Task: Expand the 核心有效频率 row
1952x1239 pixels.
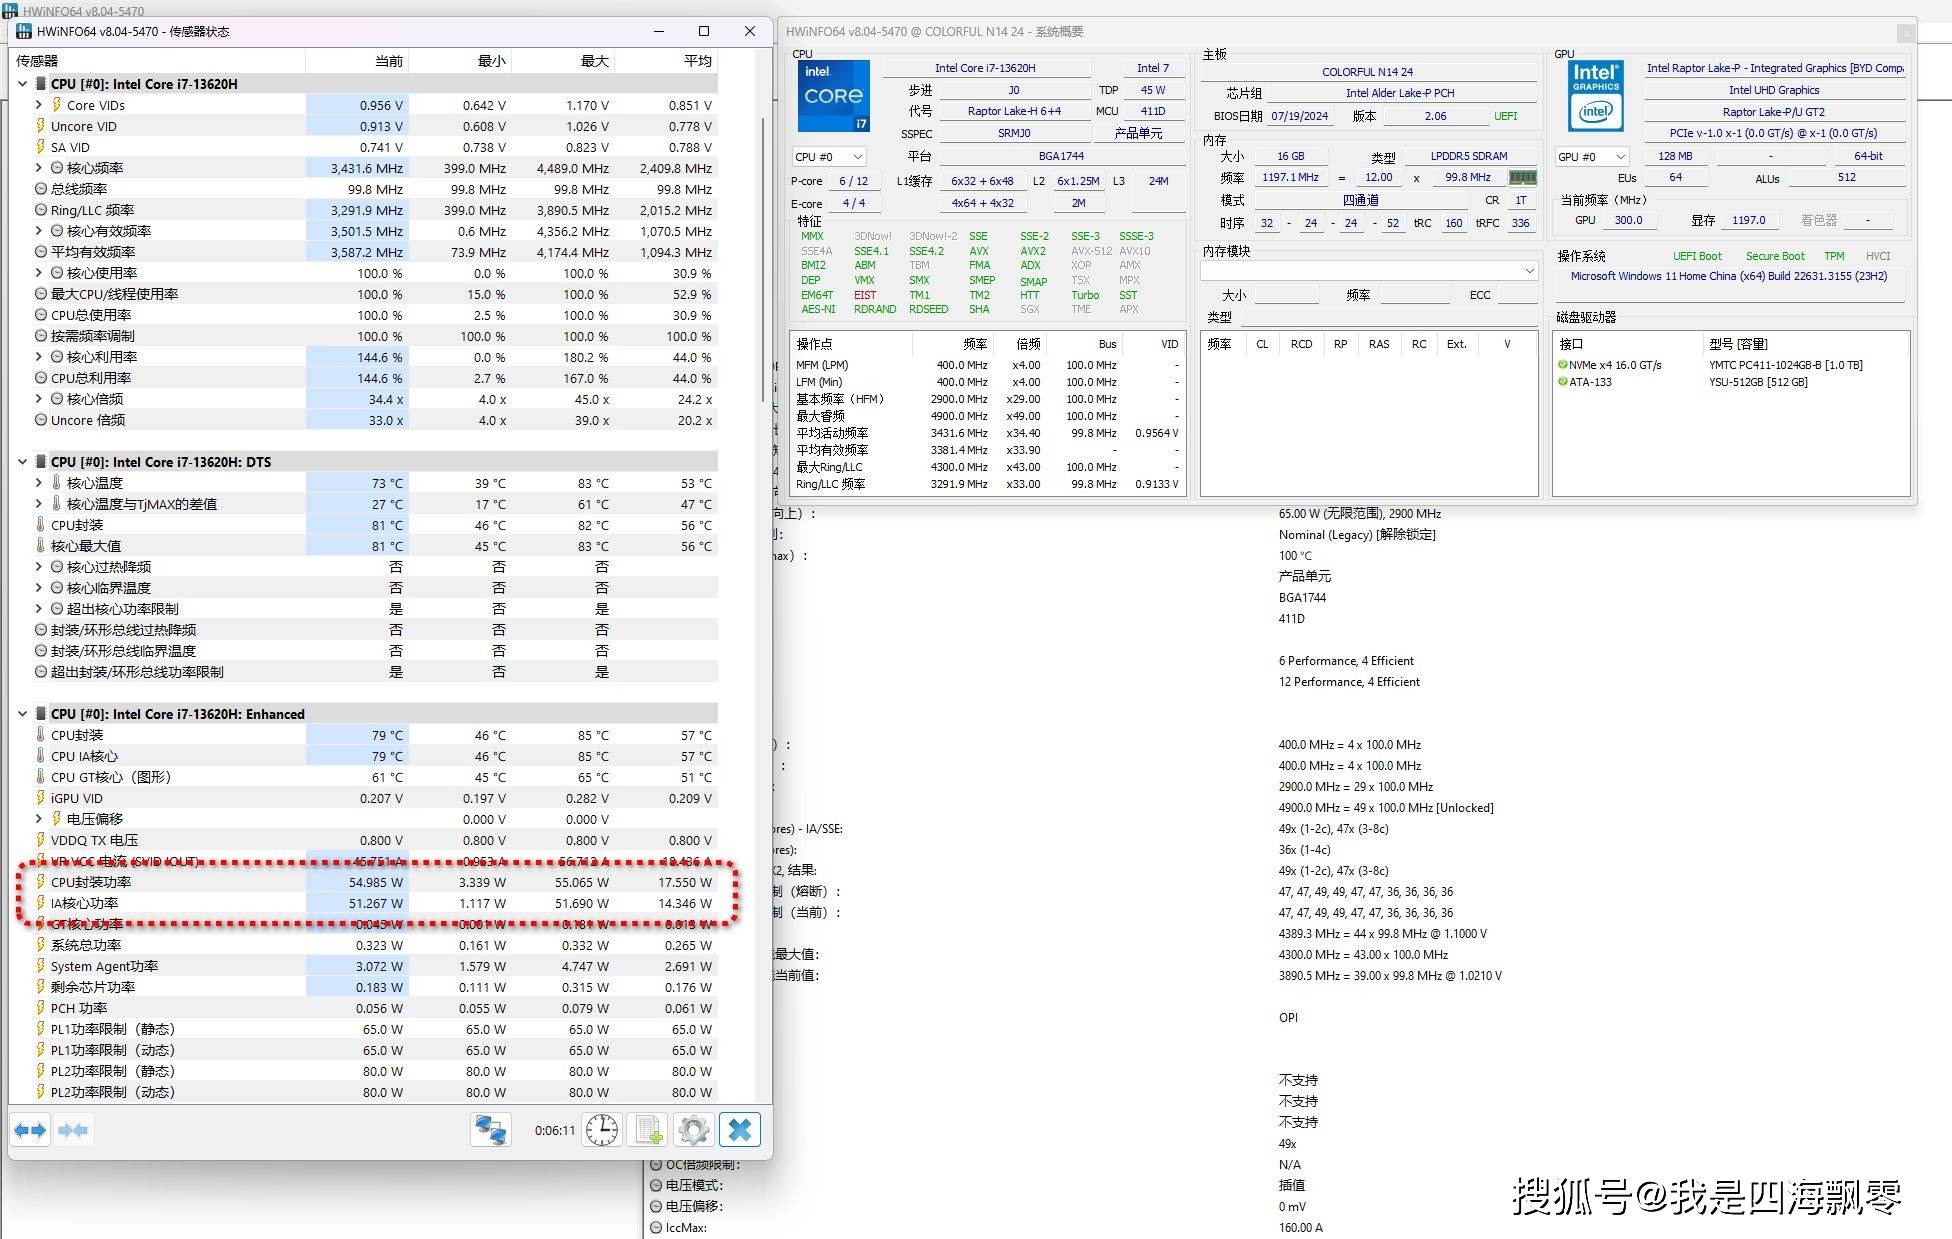Action: tap(38, 231)
